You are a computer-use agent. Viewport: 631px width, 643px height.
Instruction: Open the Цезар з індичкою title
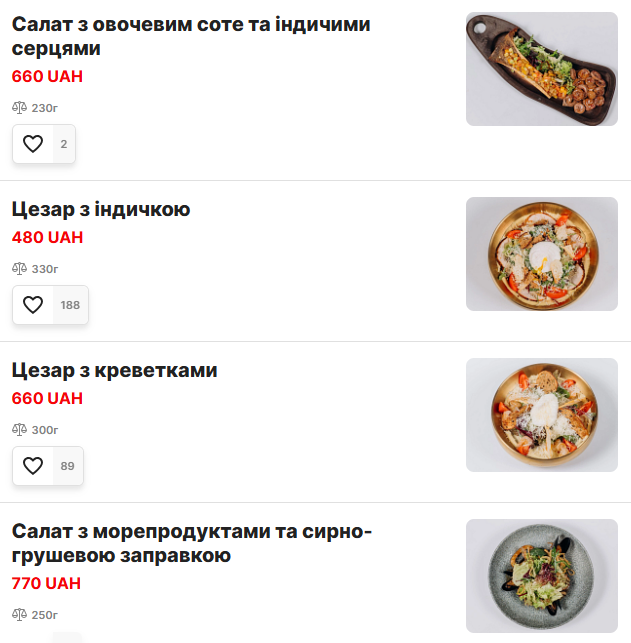pos(101,210)
